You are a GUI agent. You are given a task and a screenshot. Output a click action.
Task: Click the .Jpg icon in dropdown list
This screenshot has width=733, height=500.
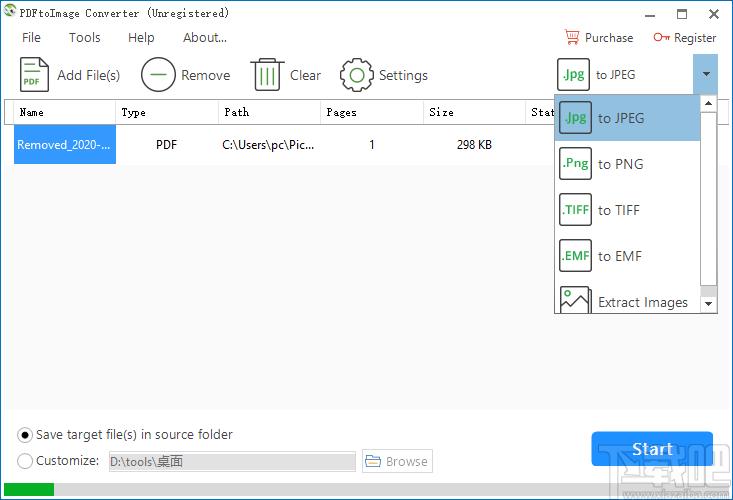(575, 118)
